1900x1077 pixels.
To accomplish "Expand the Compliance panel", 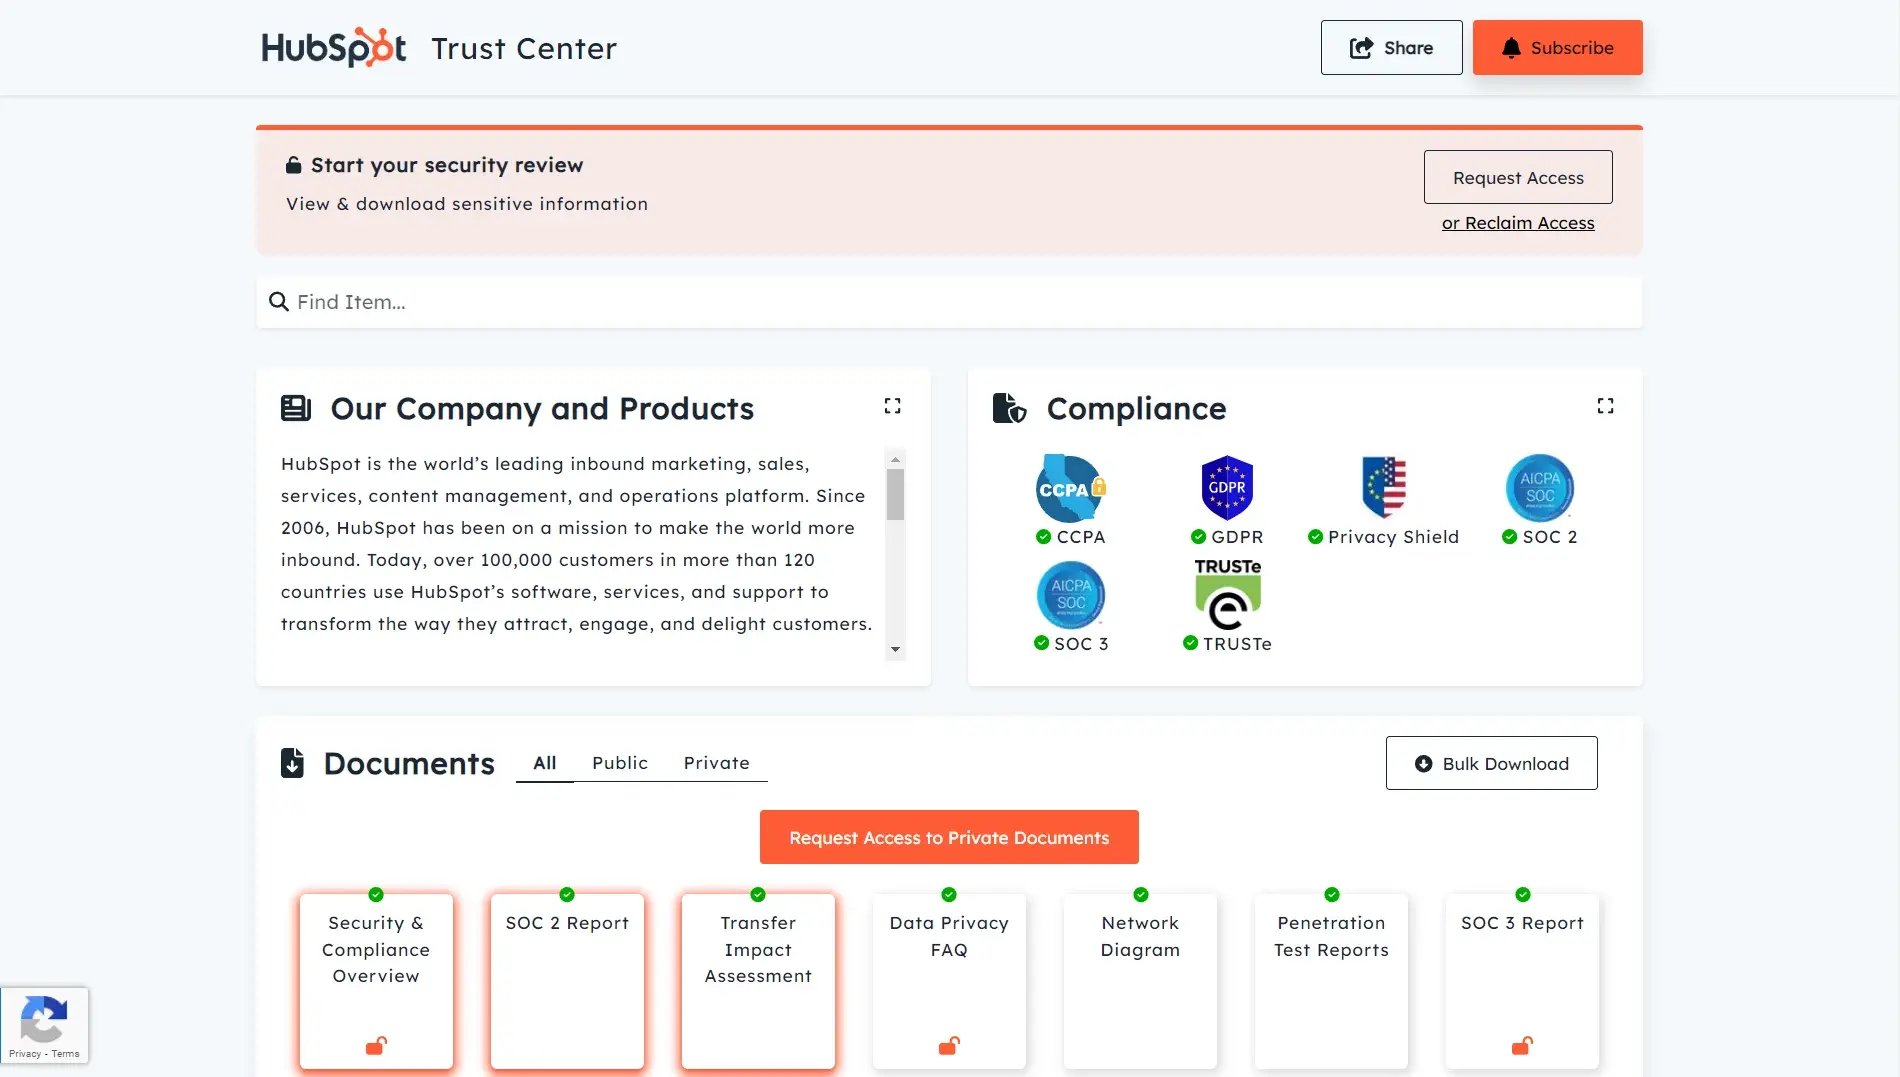I will [x=1605, y=405].
